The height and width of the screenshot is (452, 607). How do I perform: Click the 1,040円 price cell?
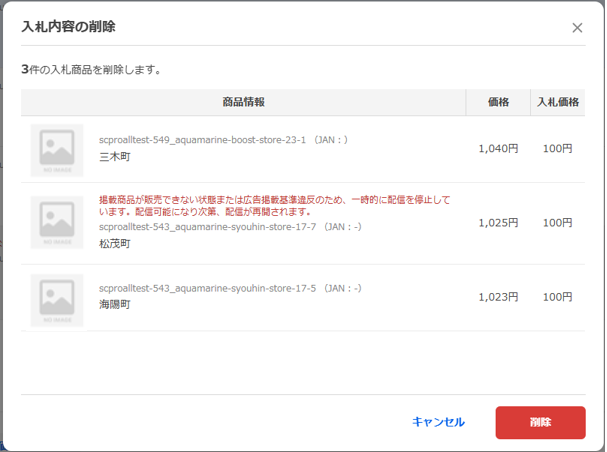click(x=498, y=149)
